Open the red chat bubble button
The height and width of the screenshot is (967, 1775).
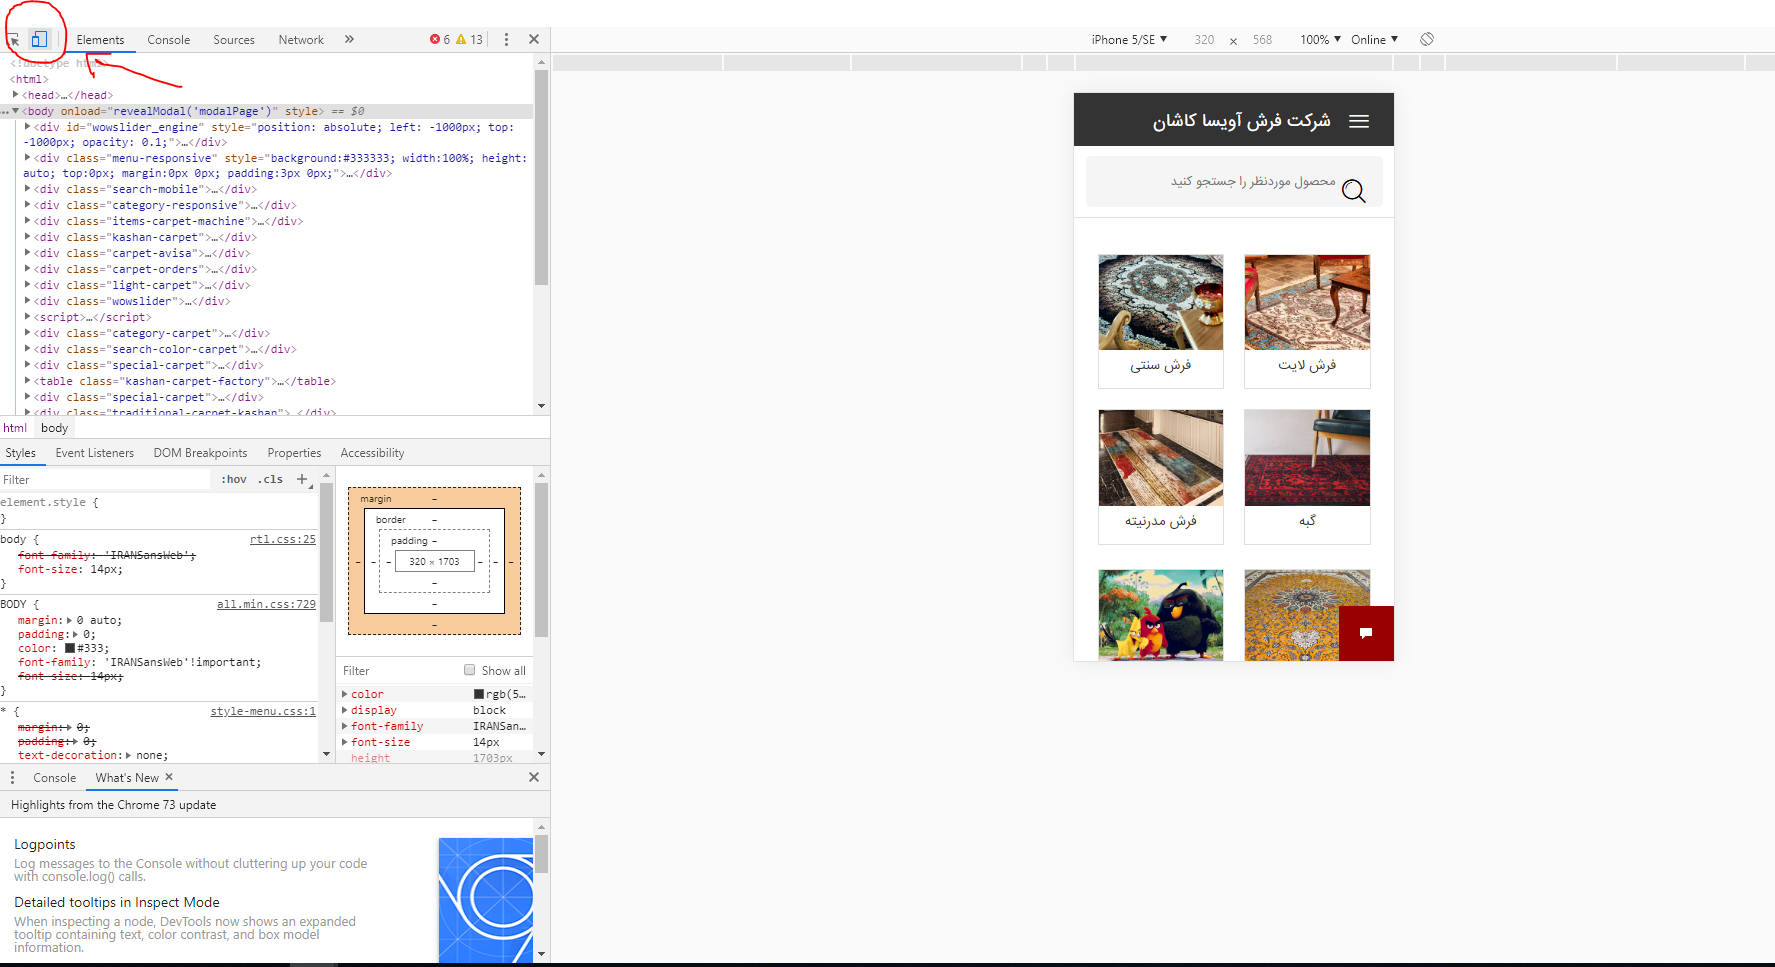coord(1366,633)
